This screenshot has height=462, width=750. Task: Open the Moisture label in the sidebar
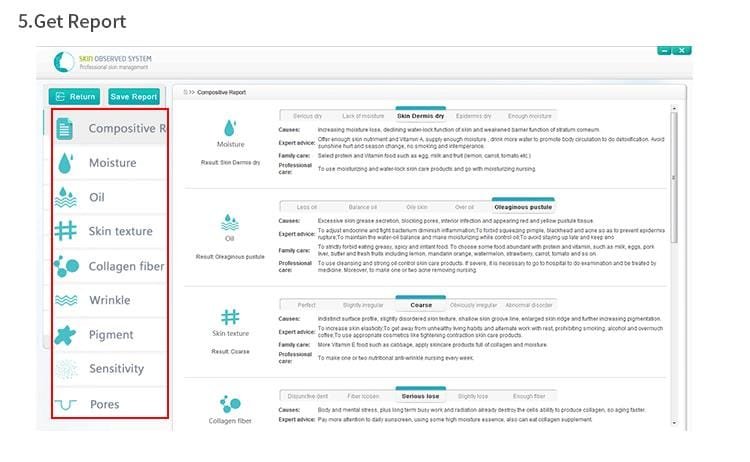click(x=113, y=163)
